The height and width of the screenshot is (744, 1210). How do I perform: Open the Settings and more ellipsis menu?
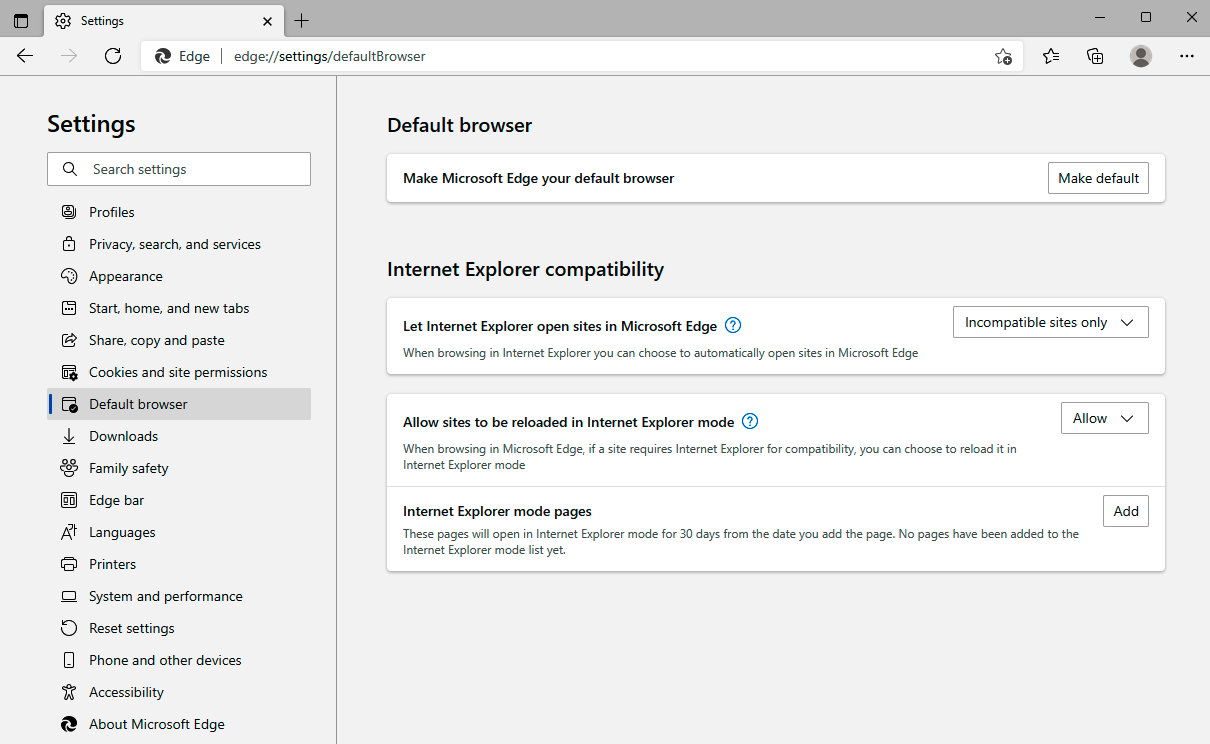[1187, 56]
